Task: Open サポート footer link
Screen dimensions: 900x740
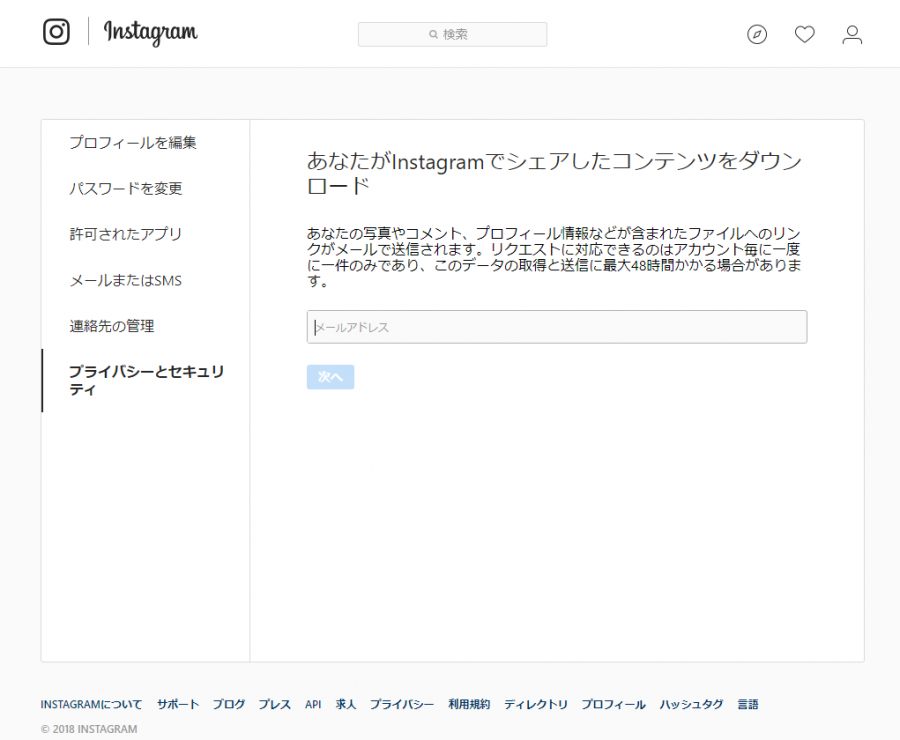Action: click(x=178, y=704)
